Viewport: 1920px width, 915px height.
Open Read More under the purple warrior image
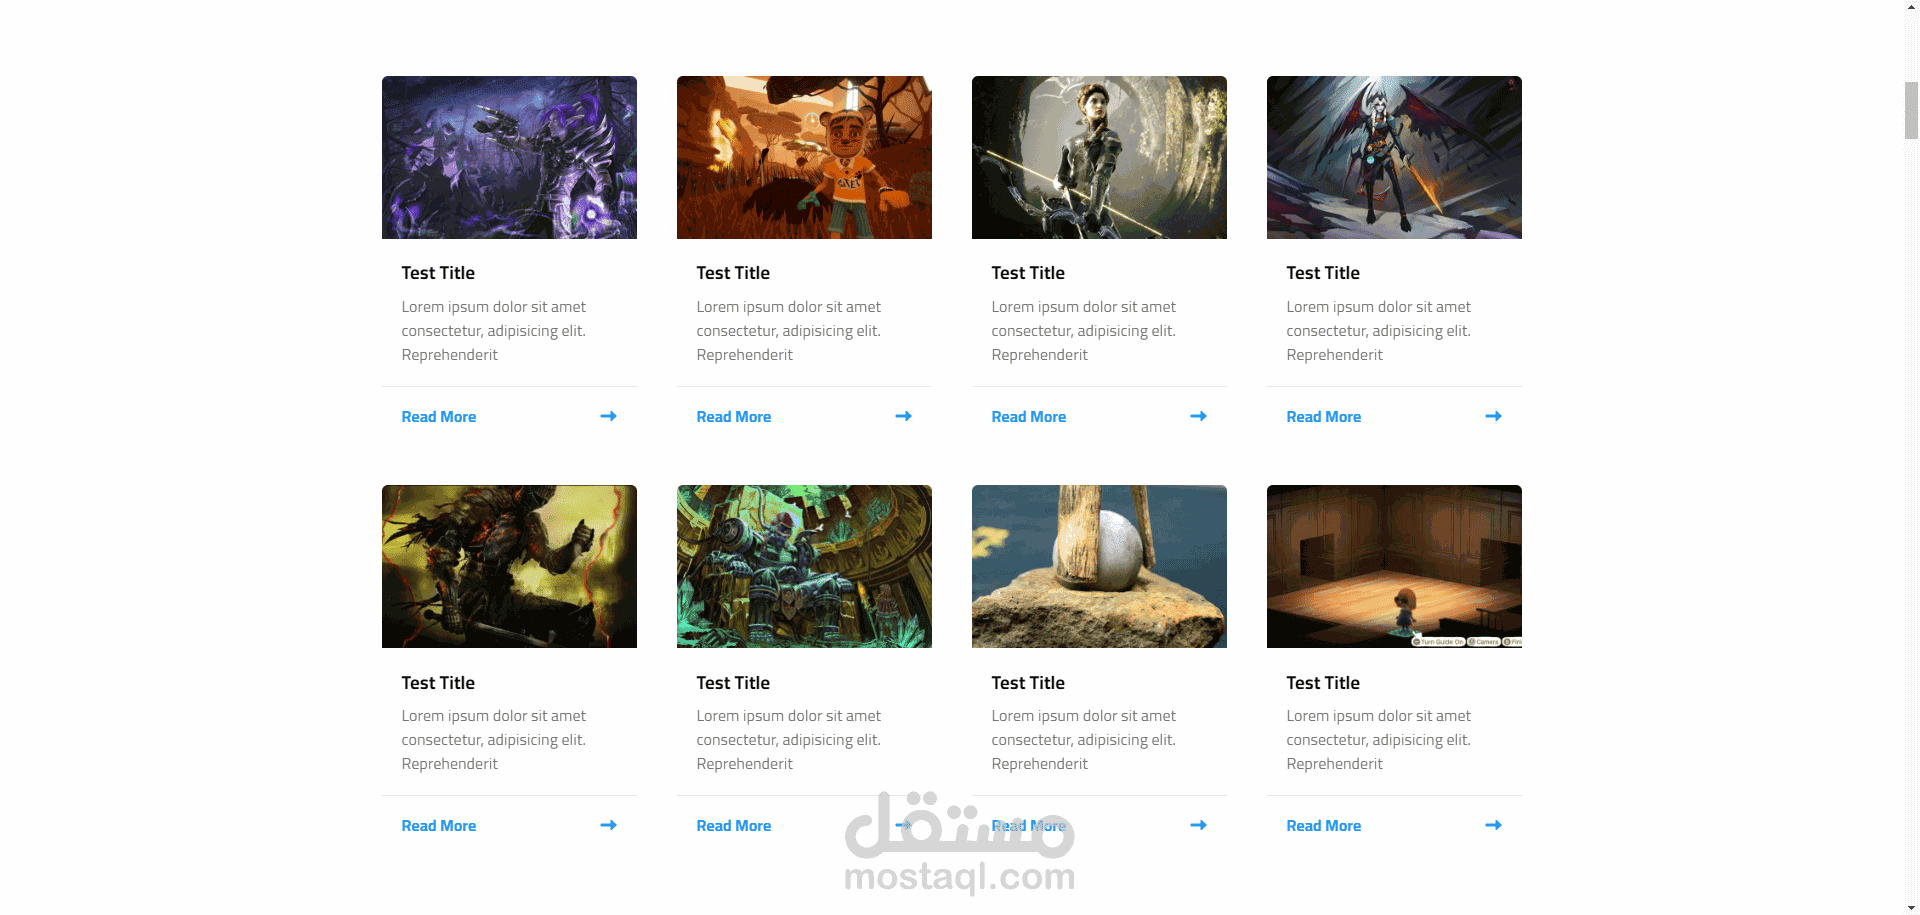(438, 417)
